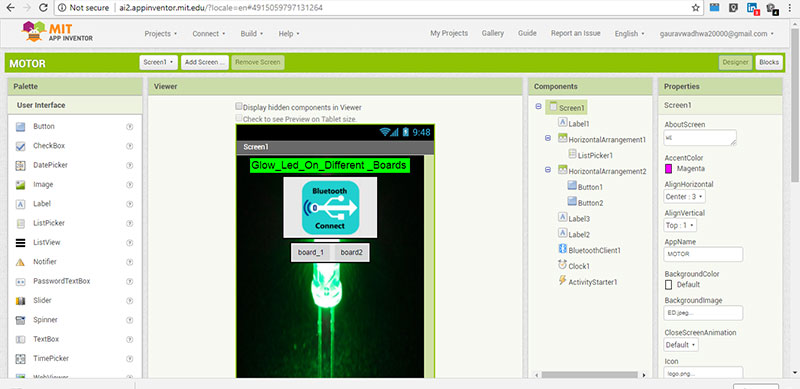Click the ListPicker palette icon
Image resolution: width=800 pixels, height=389 pixels.
pos(20,224)
